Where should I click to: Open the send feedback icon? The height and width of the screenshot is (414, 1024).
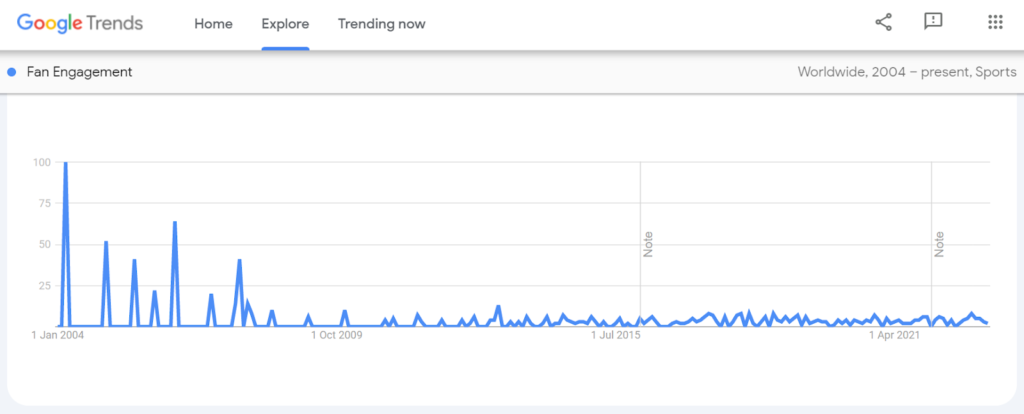[933, 22]
